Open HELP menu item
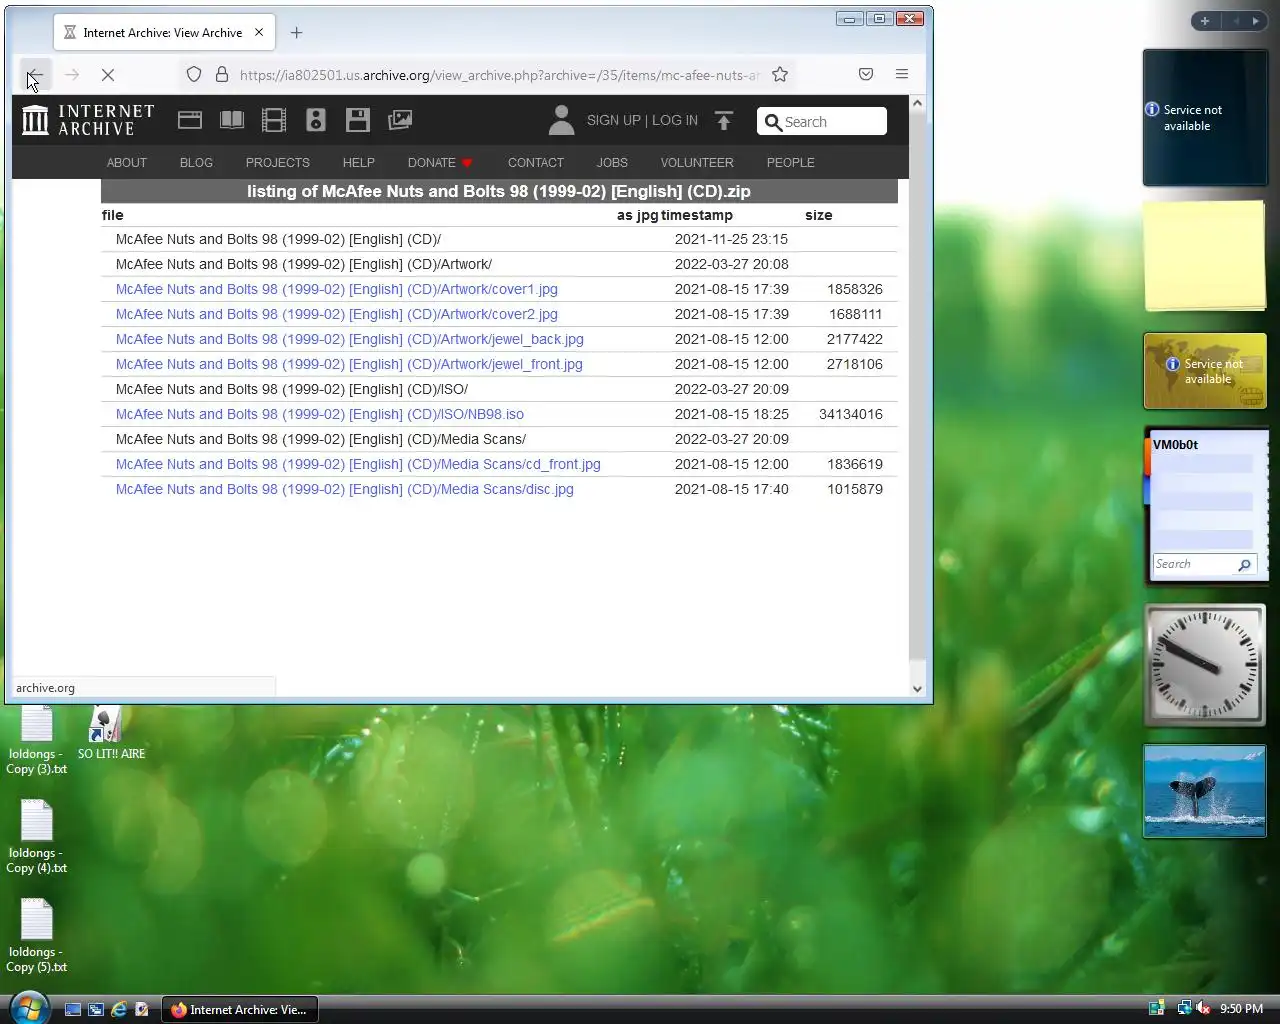This screenshot has width=1280, height=1024. click(x=359, y=162)
